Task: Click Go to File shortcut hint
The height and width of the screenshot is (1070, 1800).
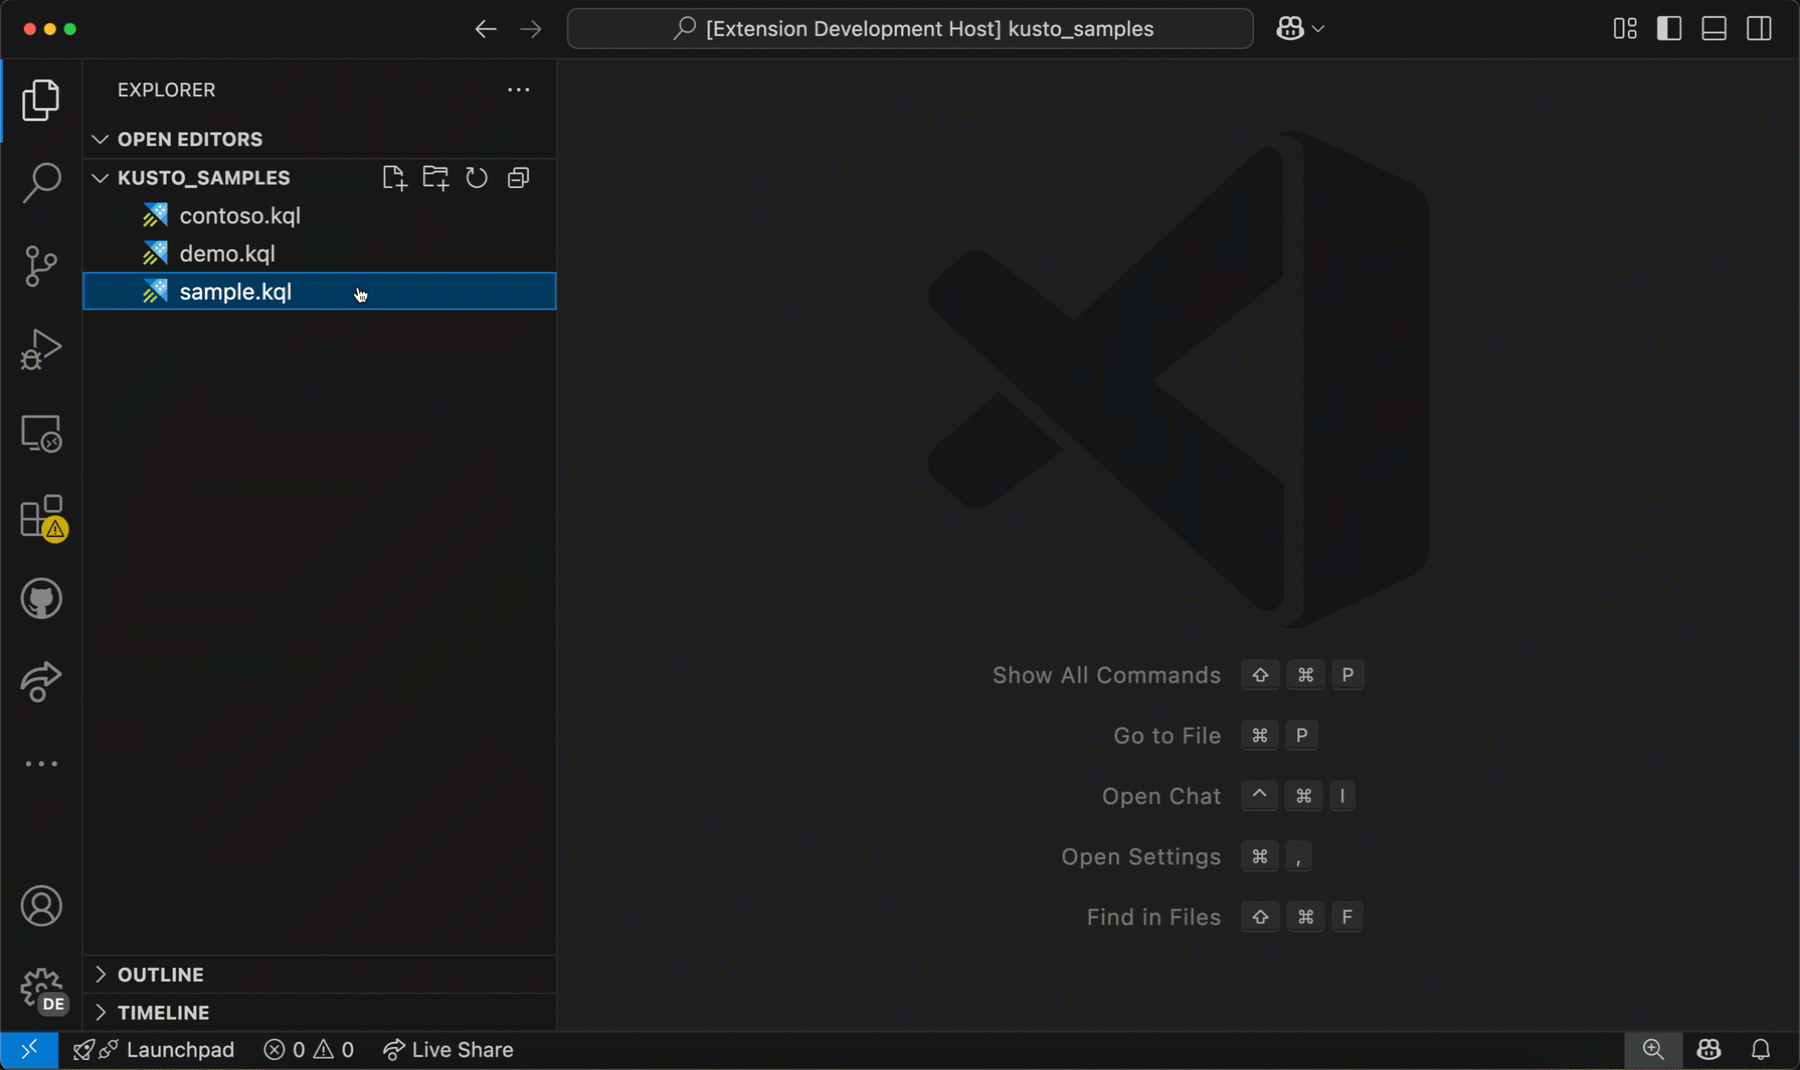Action: 1215,736
